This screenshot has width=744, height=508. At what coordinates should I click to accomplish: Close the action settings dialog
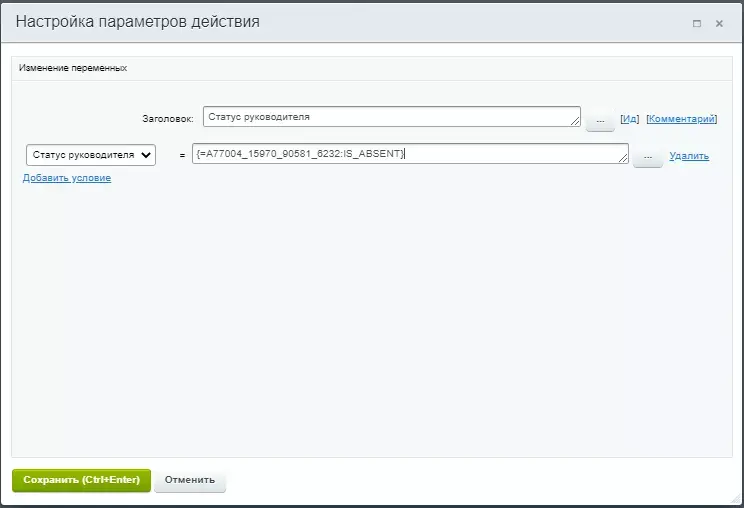pos(719,23)
